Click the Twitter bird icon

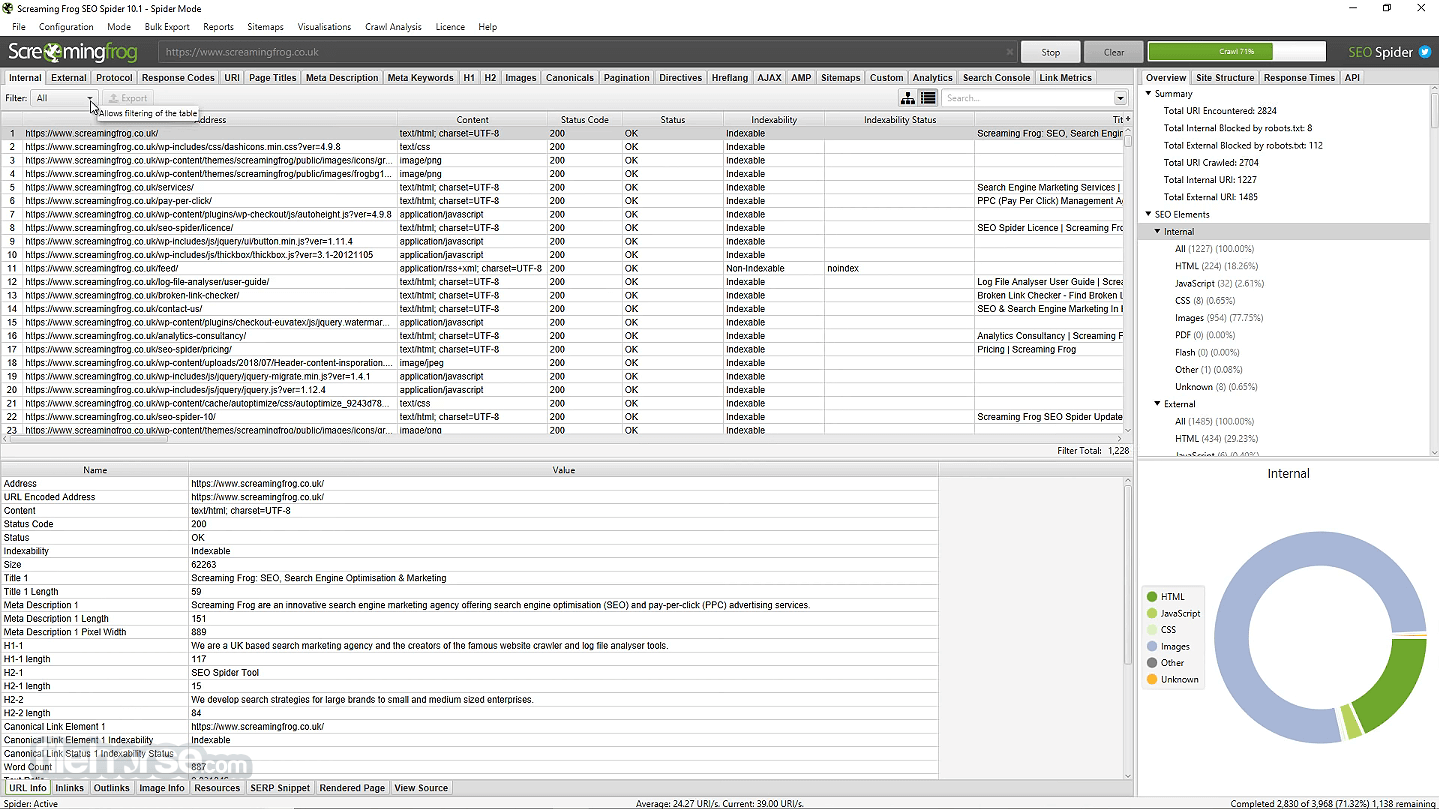(x=1425, y=52)
